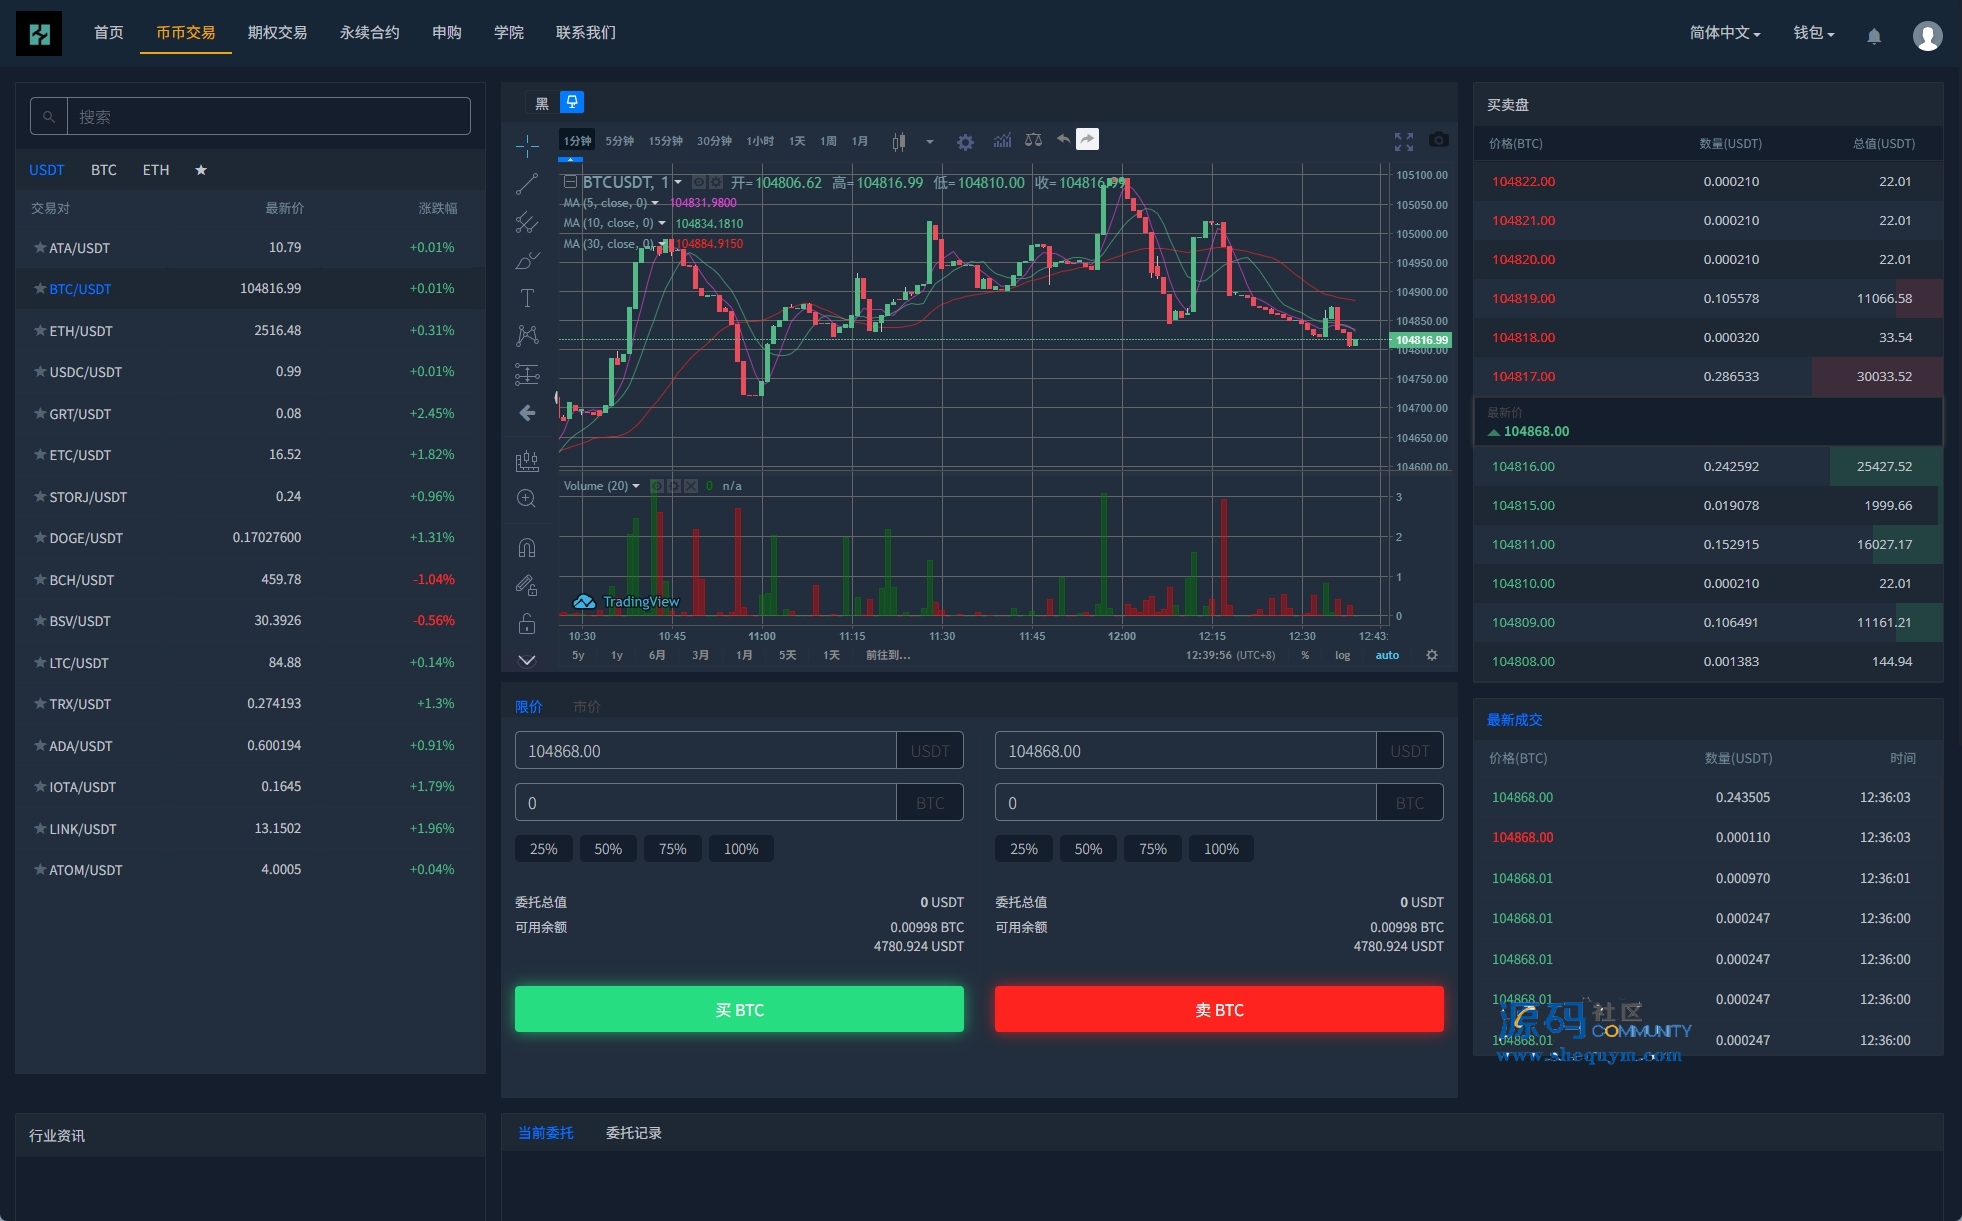Viewport: 1962px width, 1221px height.
Task: Click the green 买 BTC button
Action: pyautogui.click(x=739, y=1009)
